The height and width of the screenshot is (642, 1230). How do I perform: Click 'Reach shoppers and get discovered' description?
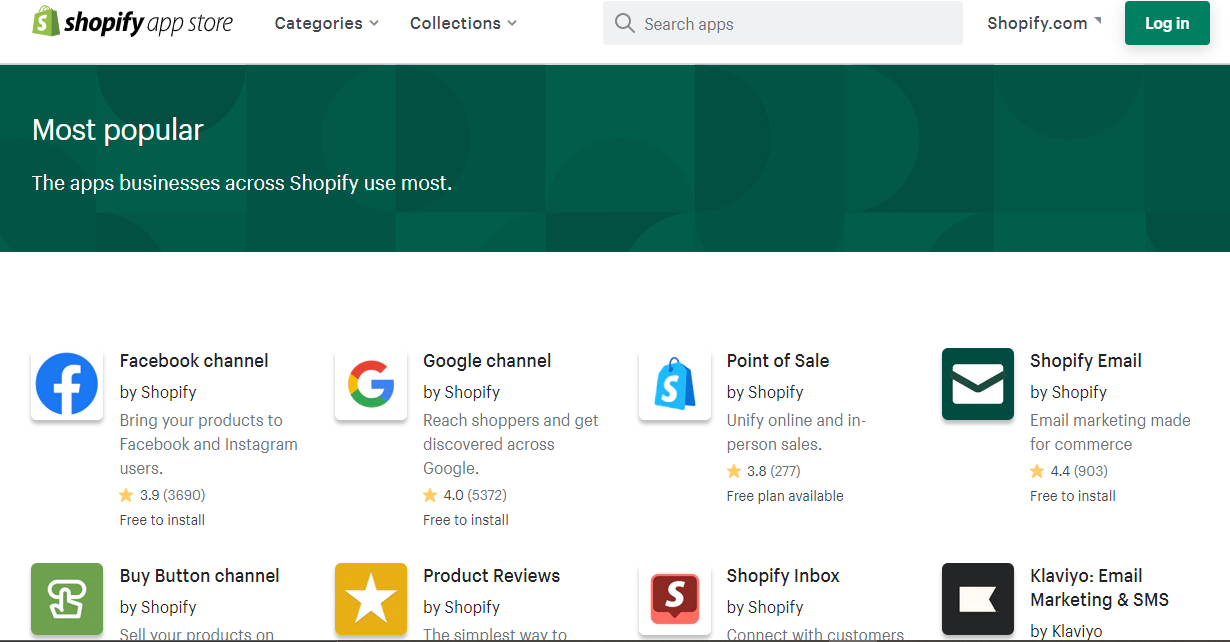511,444
